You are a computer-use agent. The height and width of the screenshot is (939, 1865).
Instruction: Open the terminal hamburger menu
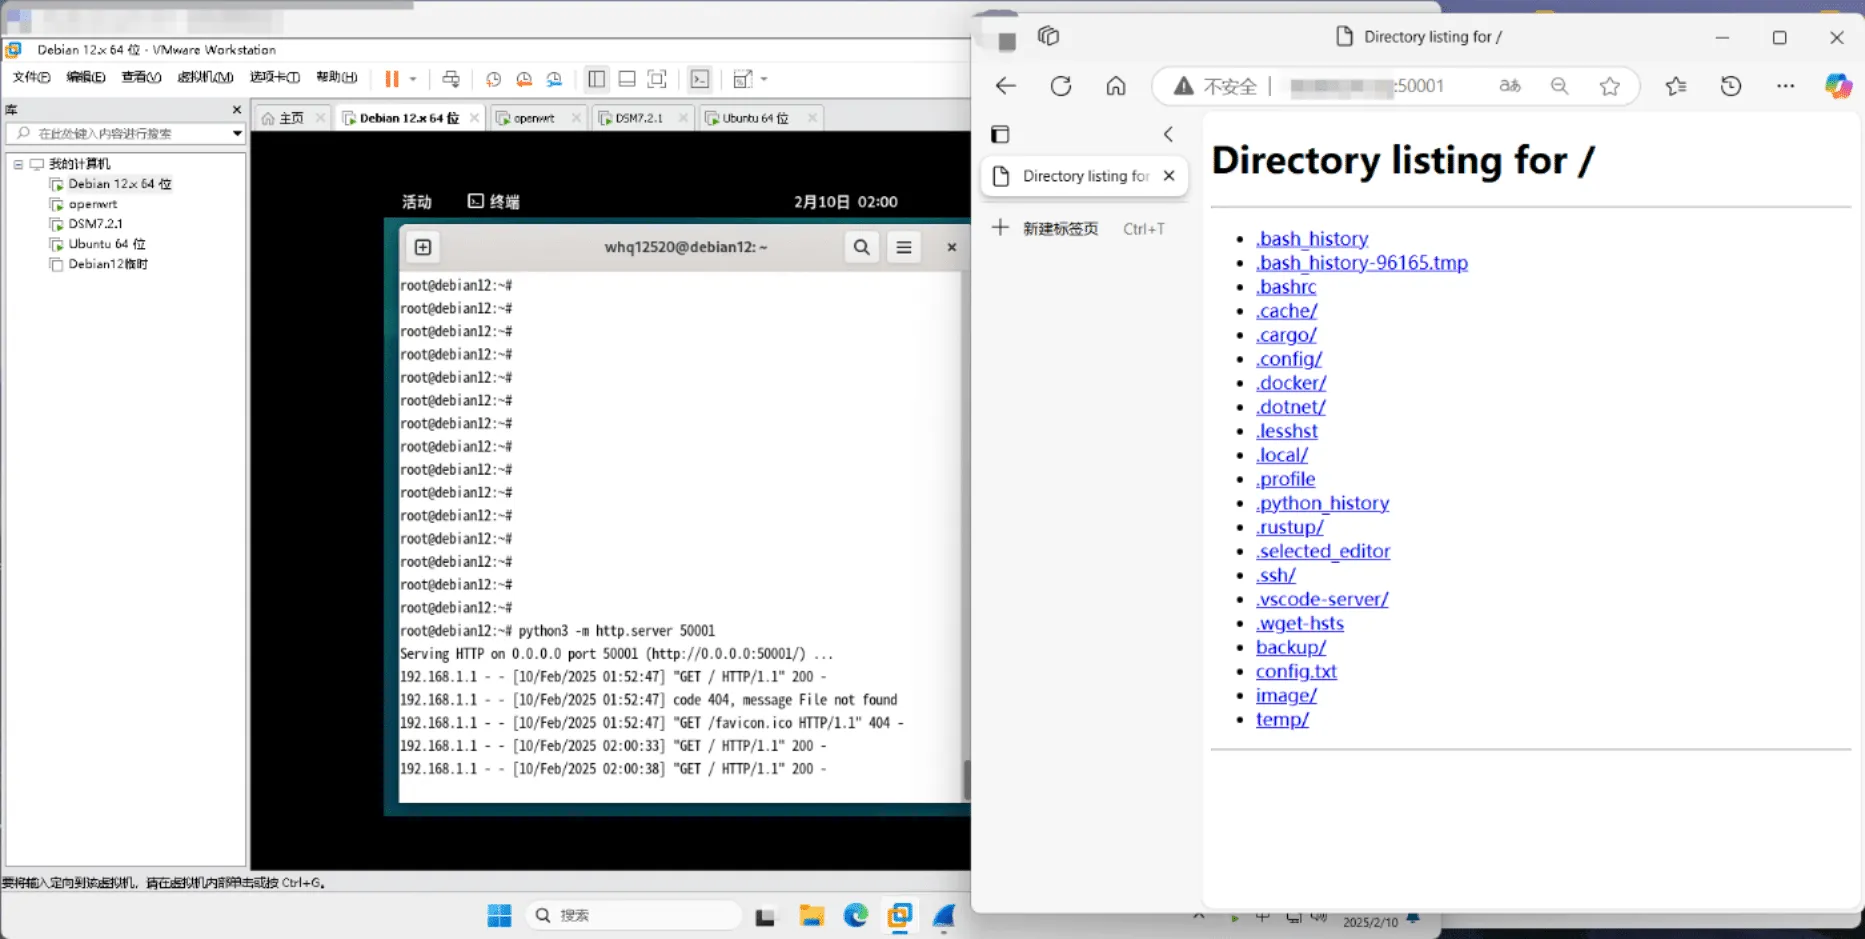(x=904, y=247)
